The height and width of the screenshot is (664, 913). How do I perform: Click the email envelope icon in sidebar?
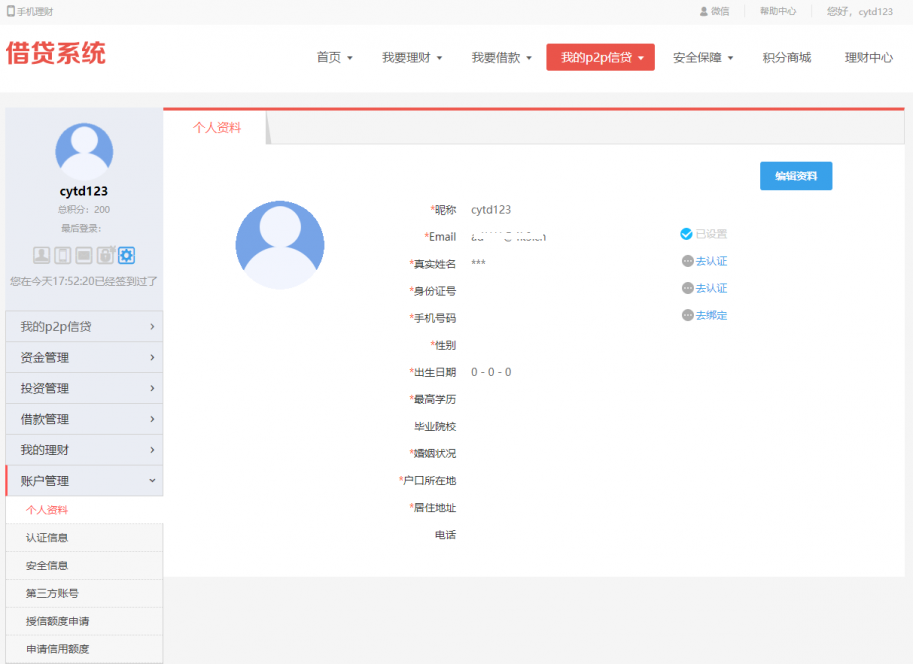pyautogui.click(x=84, y=255)
